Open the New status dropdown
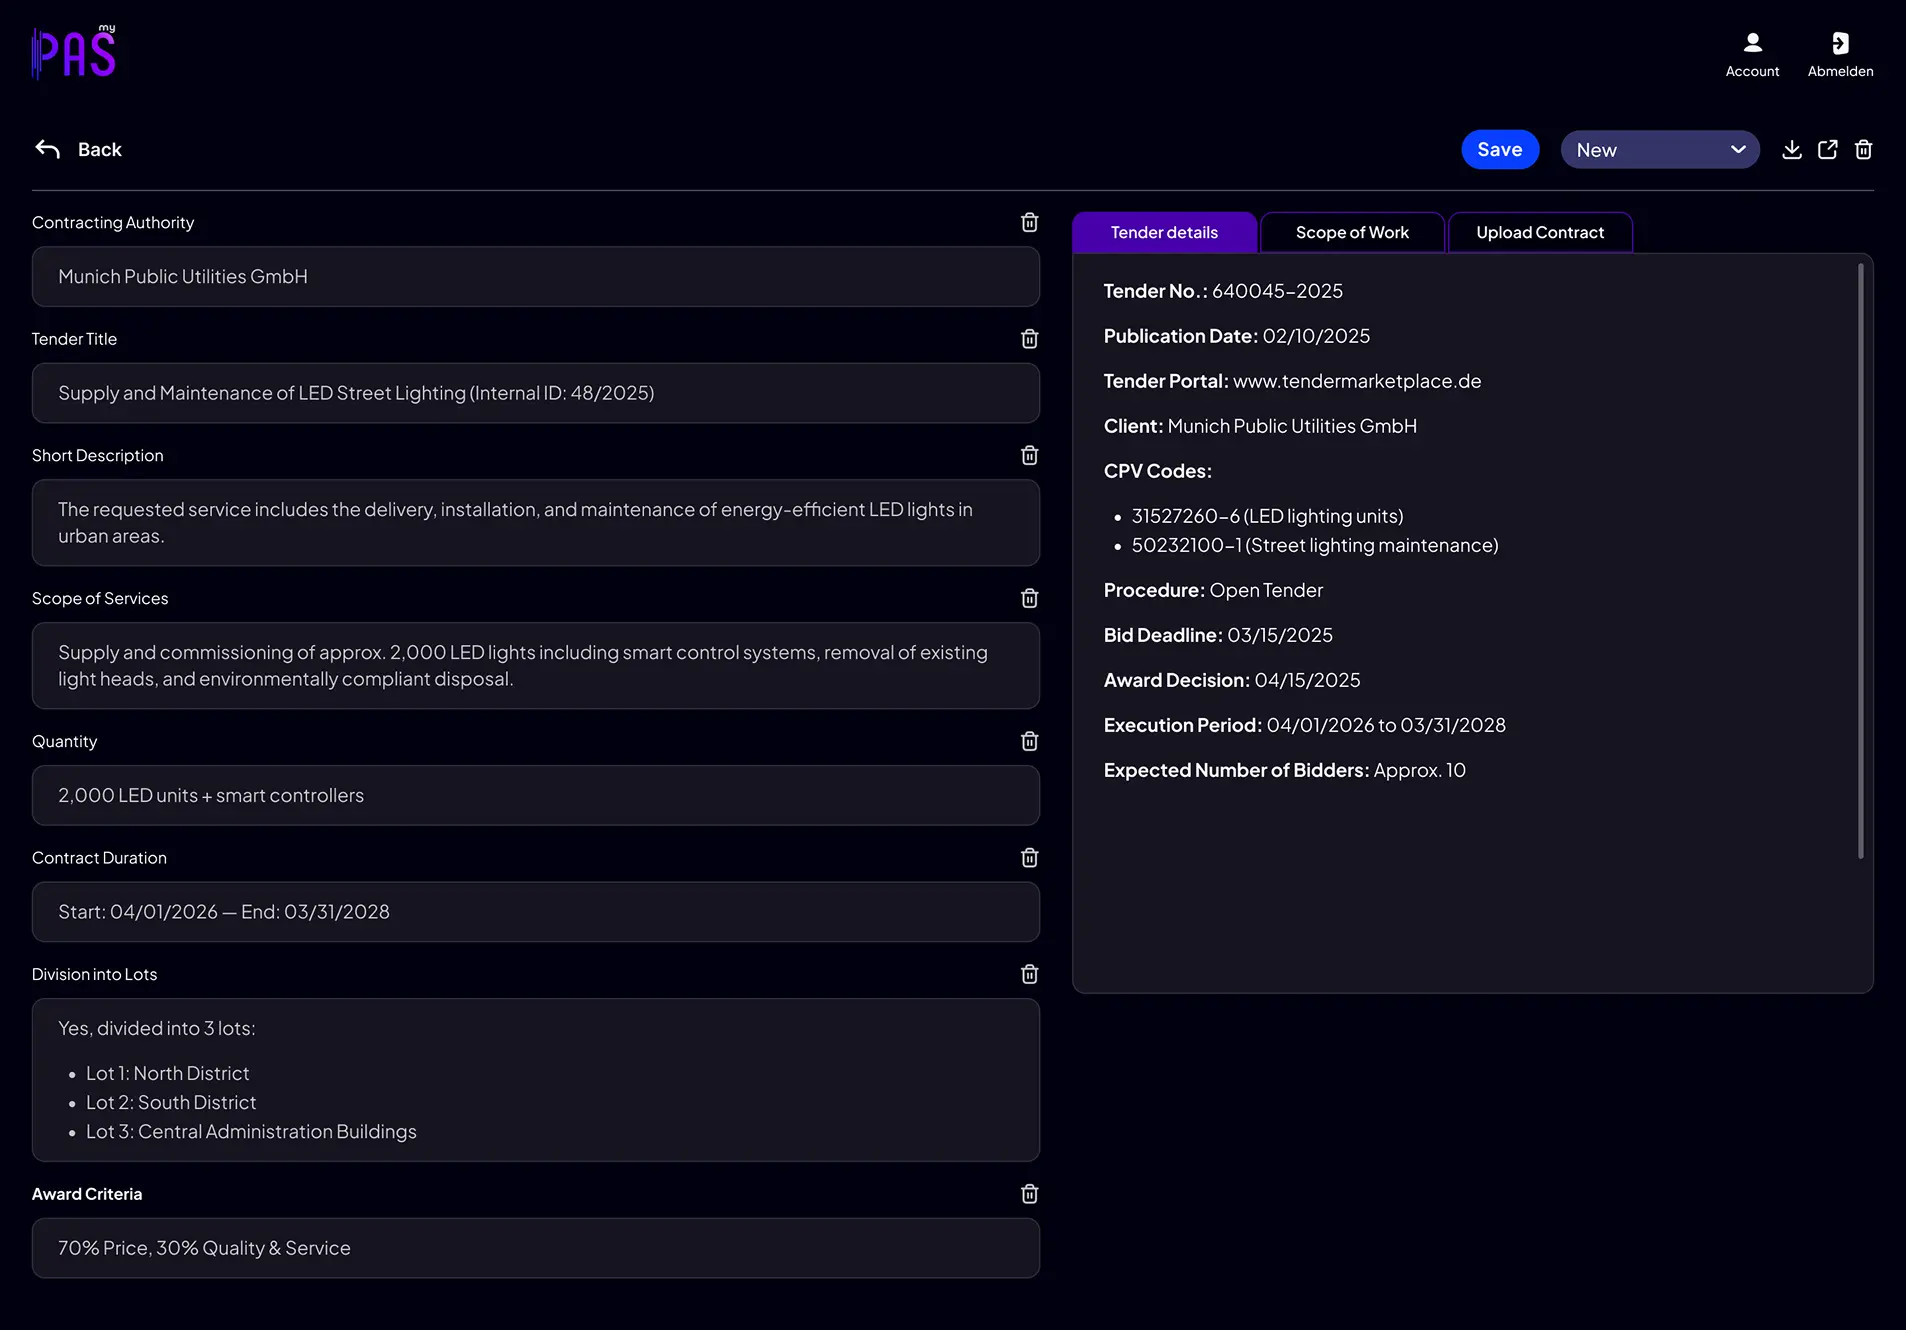The width and height of the screenshot is (1906, 1330). [x=1660, y=149]
